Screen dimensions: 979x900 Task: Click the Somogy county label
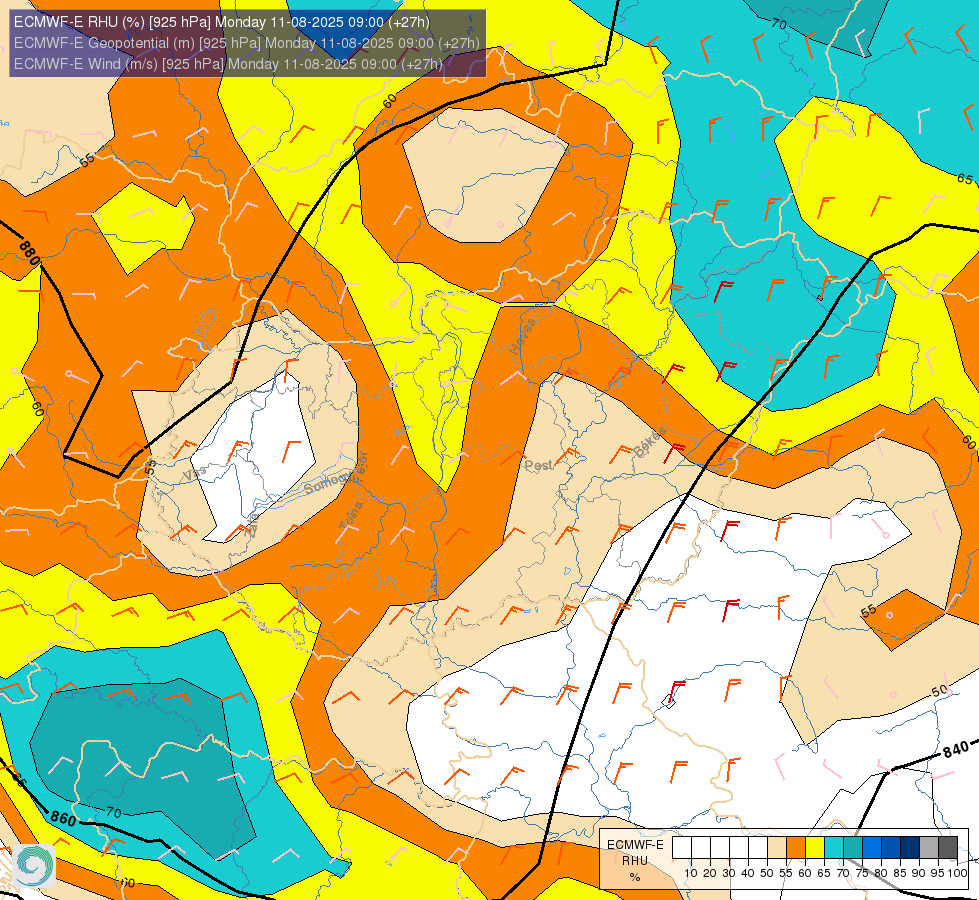click(x=326, y=483)
